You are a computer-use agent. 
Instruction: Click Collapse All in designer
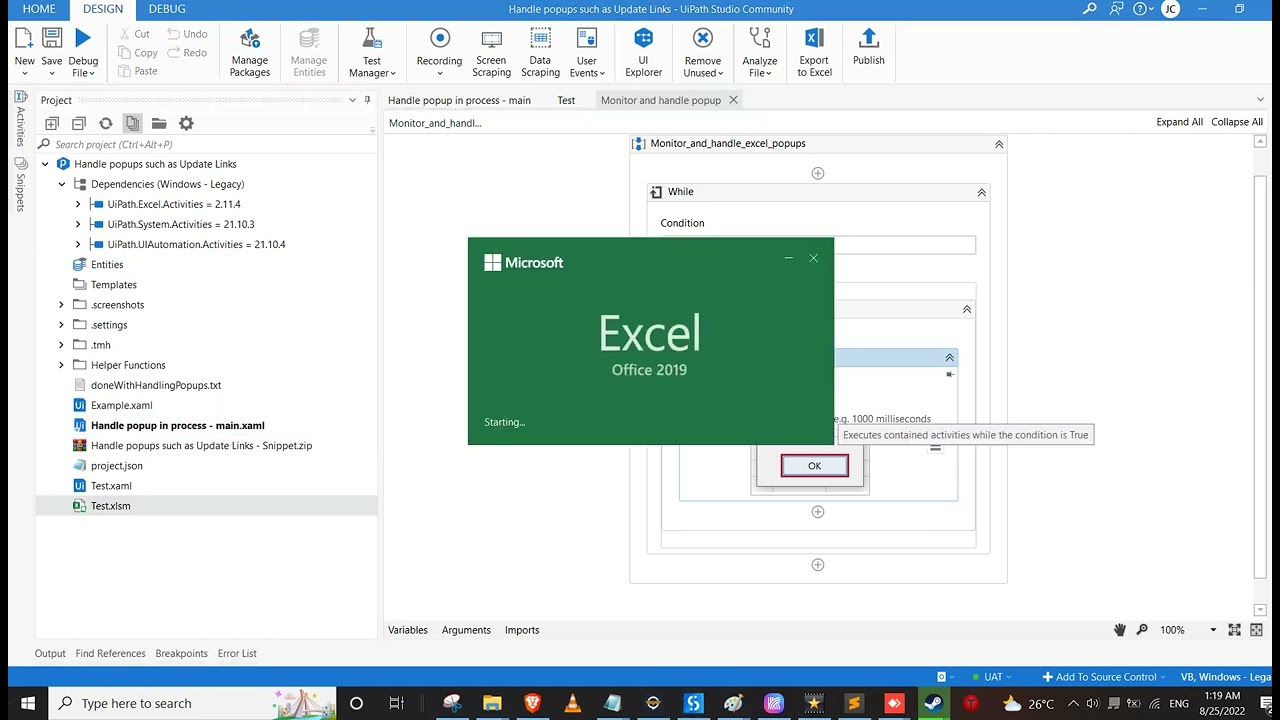tap(1237, 122)
